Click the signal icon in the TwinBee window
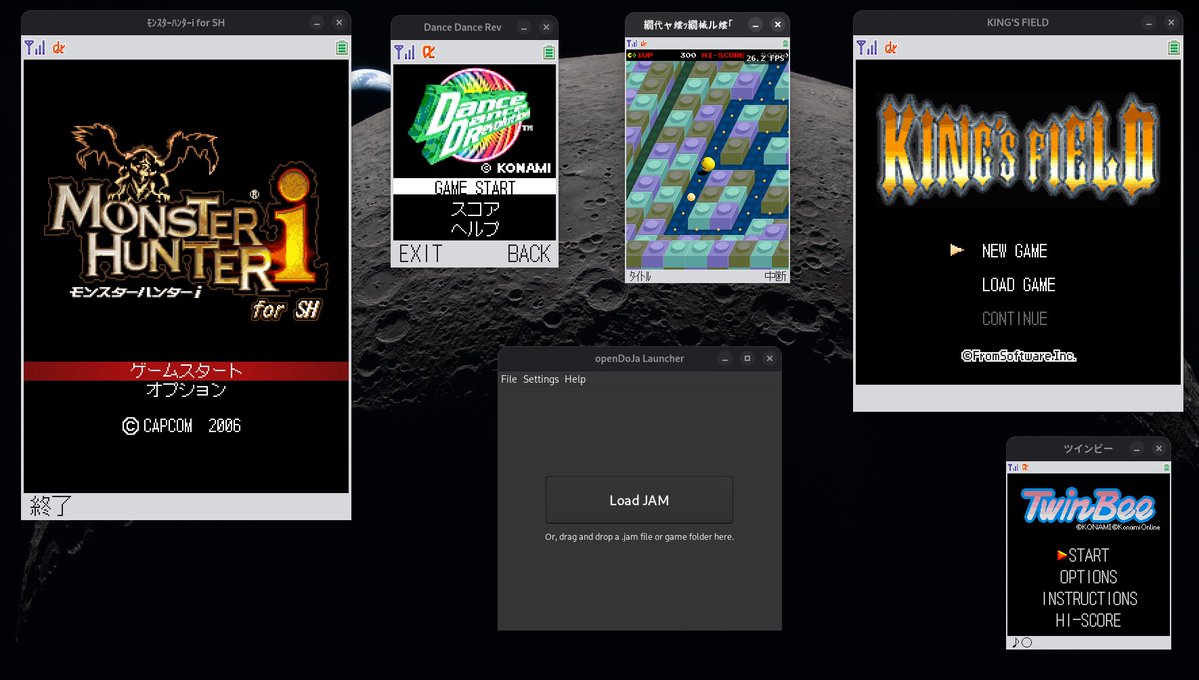This screenshot has width=1199, height=680. [x=1012, y=467]
